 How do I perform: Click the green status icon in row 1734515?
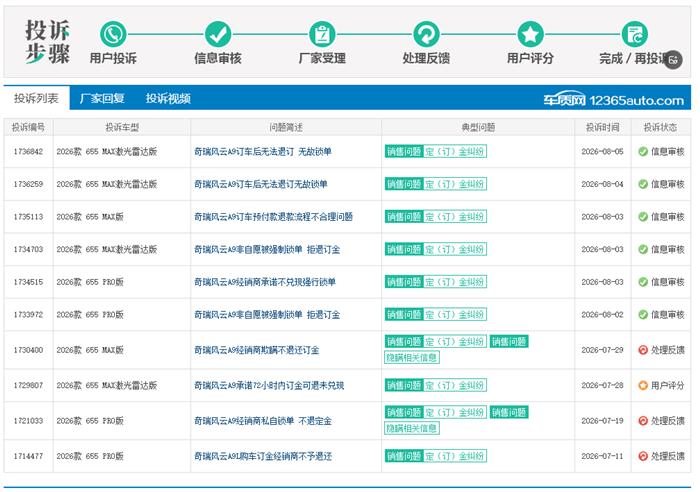(643, 282)
